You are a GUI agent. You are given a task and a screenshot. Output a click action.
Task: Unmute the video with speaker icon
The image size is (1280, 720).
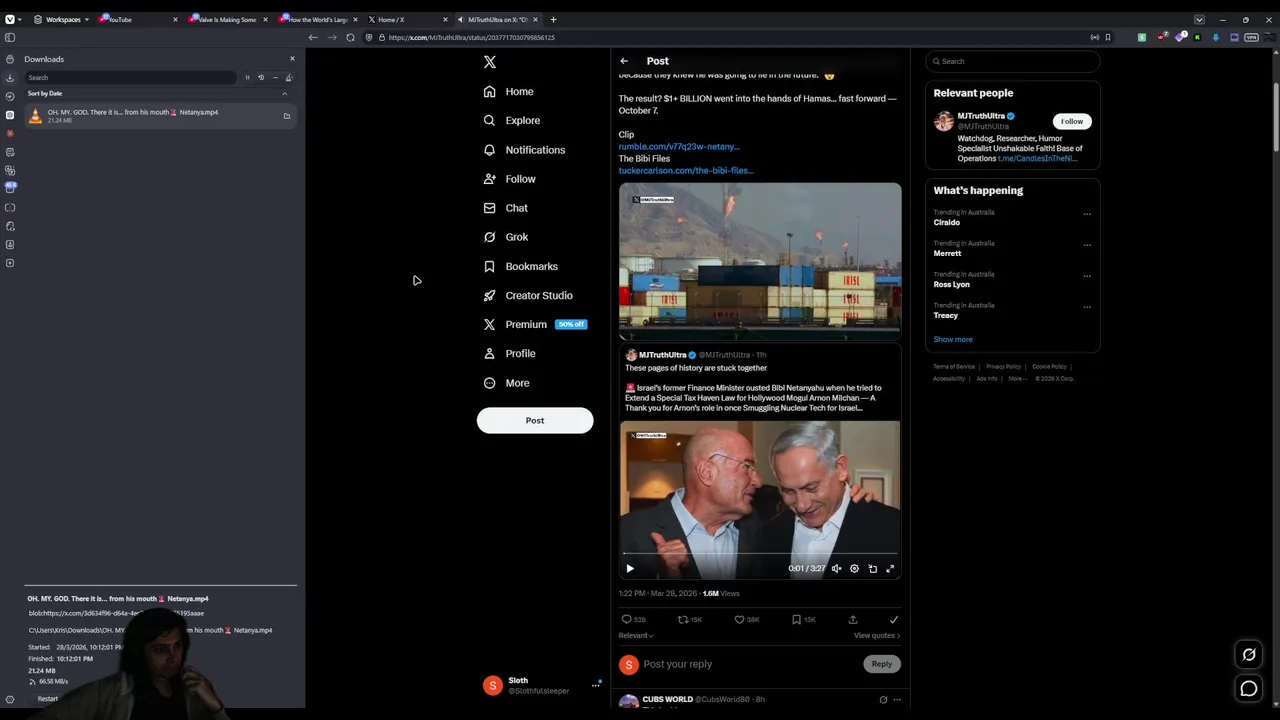pos(836,568)
